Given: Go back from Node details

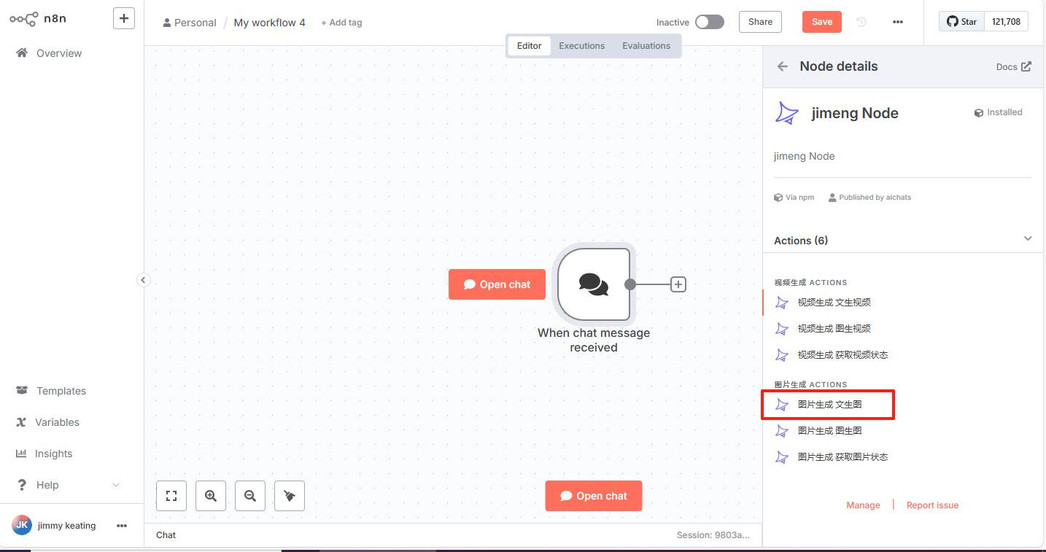Looking at the screenshot, I should point(782,67).
